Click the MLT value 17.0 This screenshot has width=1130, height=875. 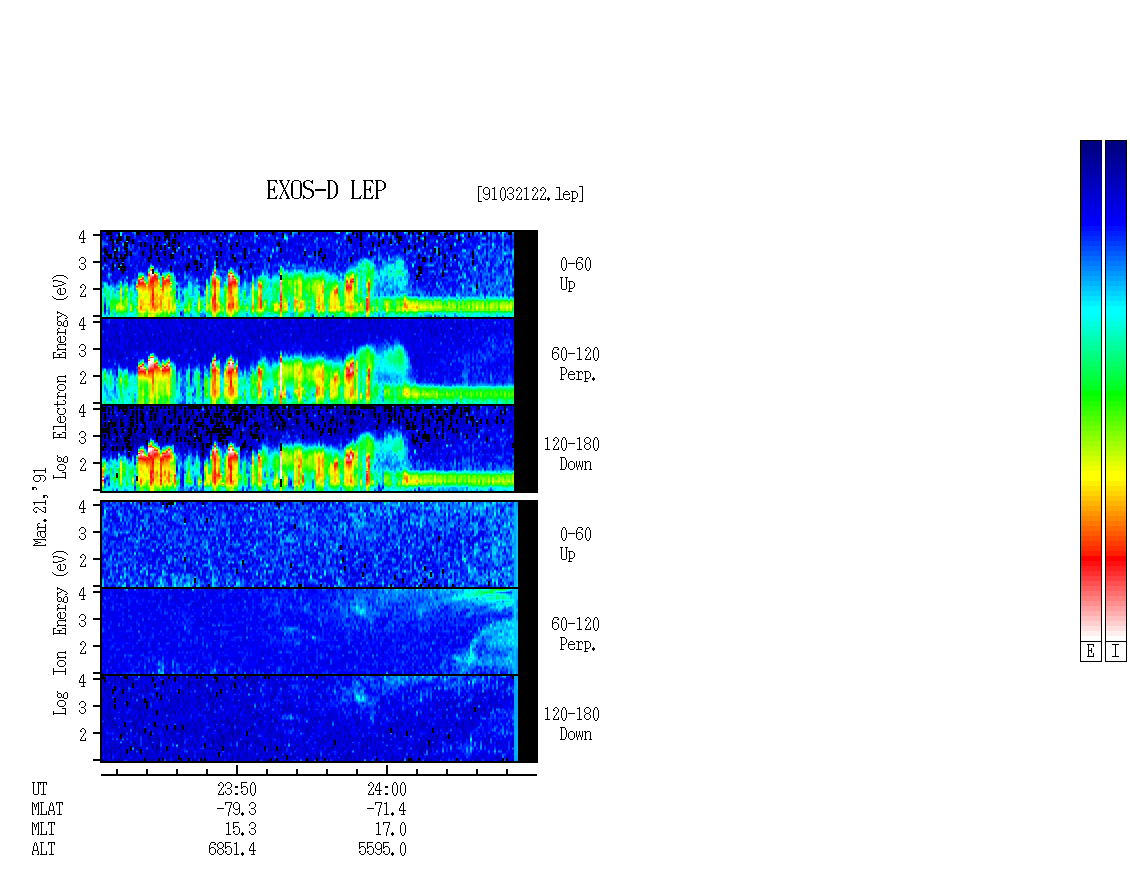tap(391, 830)
